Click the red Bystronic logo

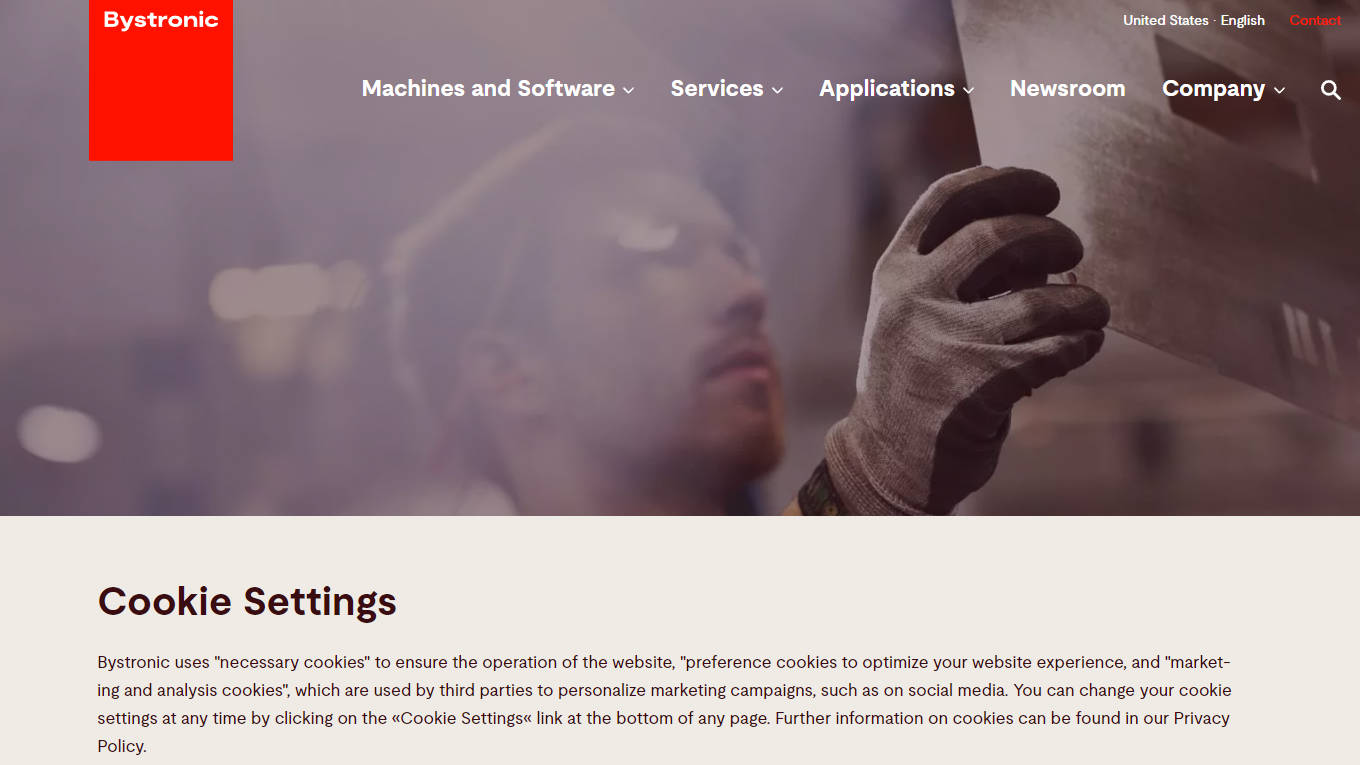pos(161,80)
